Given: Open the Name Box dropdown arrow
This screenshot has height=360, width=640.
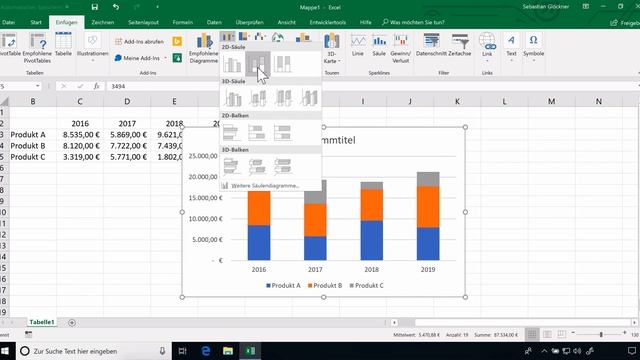Looking at the screenshot, I should pyautogui.click(x=38, y=86).
